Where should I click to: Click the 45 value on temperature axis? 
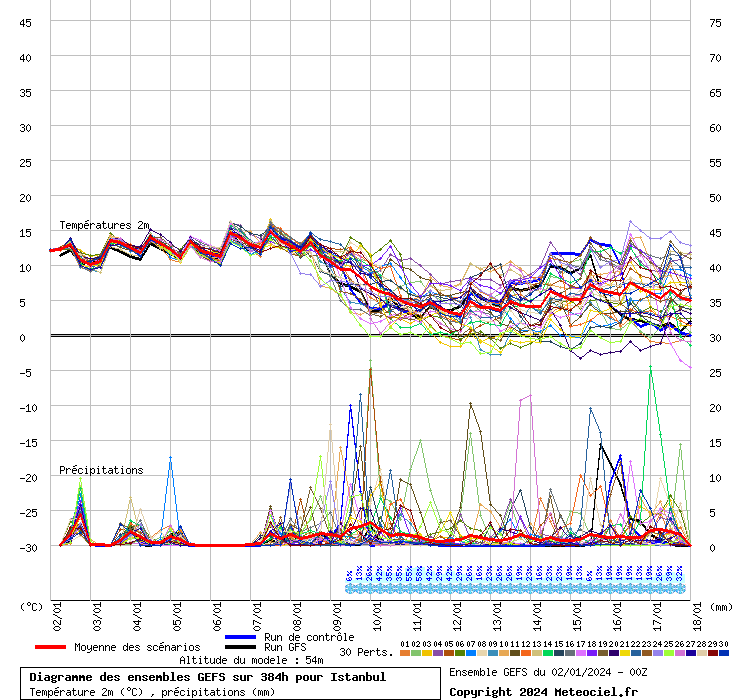pos(25,23)
